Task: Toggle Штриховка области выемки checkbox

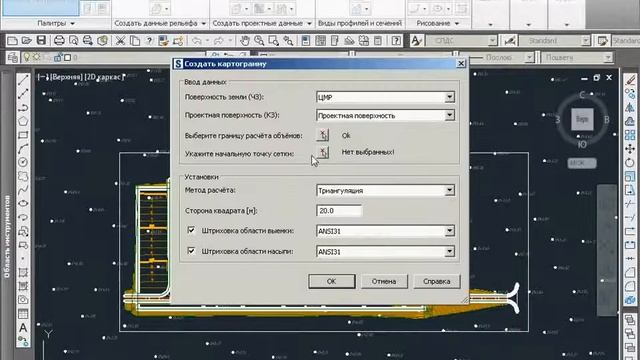Action: click(191, 230)
